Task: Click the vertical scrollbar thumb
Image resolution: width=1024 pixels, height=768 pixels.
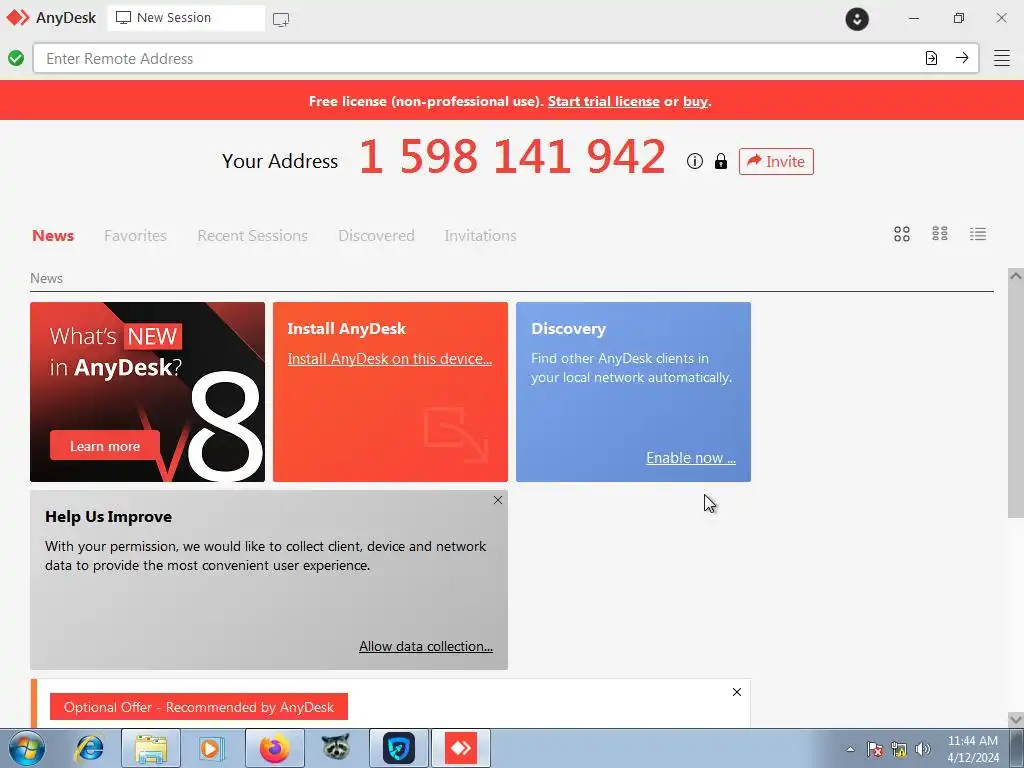Action: click(1016, 401)
